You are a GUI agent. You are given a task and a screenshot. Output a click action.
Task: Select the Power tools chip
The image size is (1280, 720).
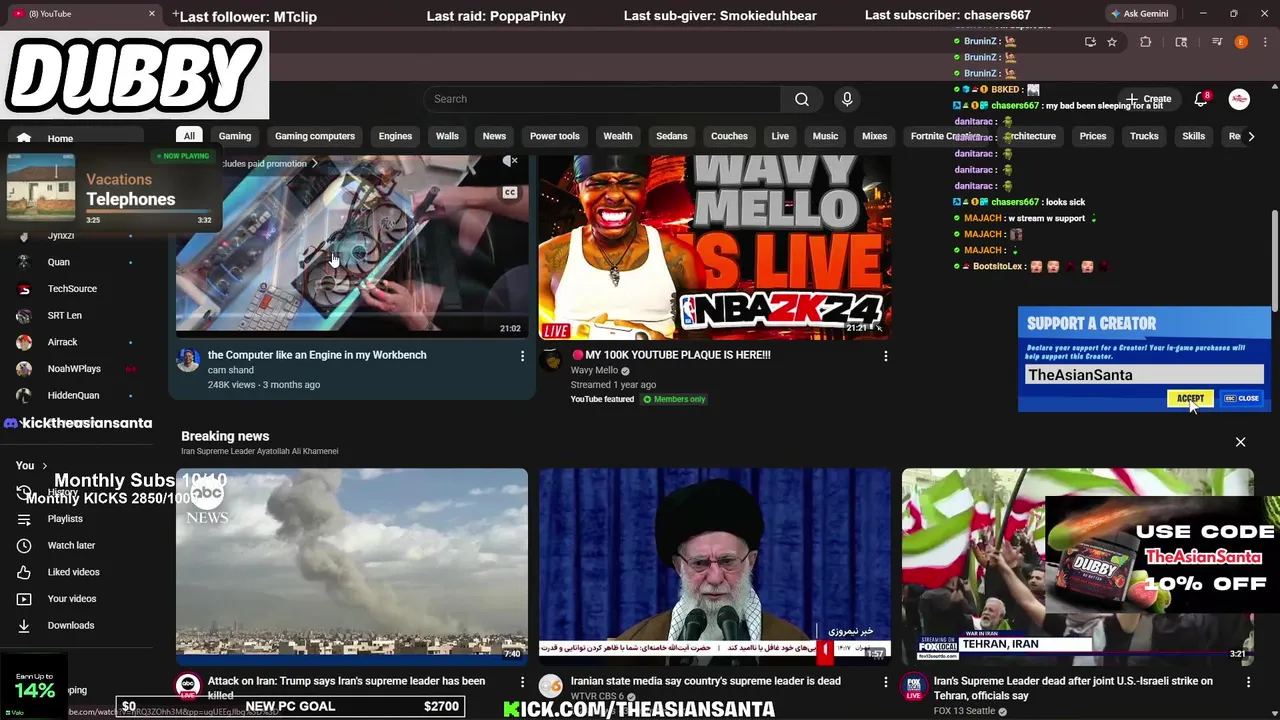point(555,136)
